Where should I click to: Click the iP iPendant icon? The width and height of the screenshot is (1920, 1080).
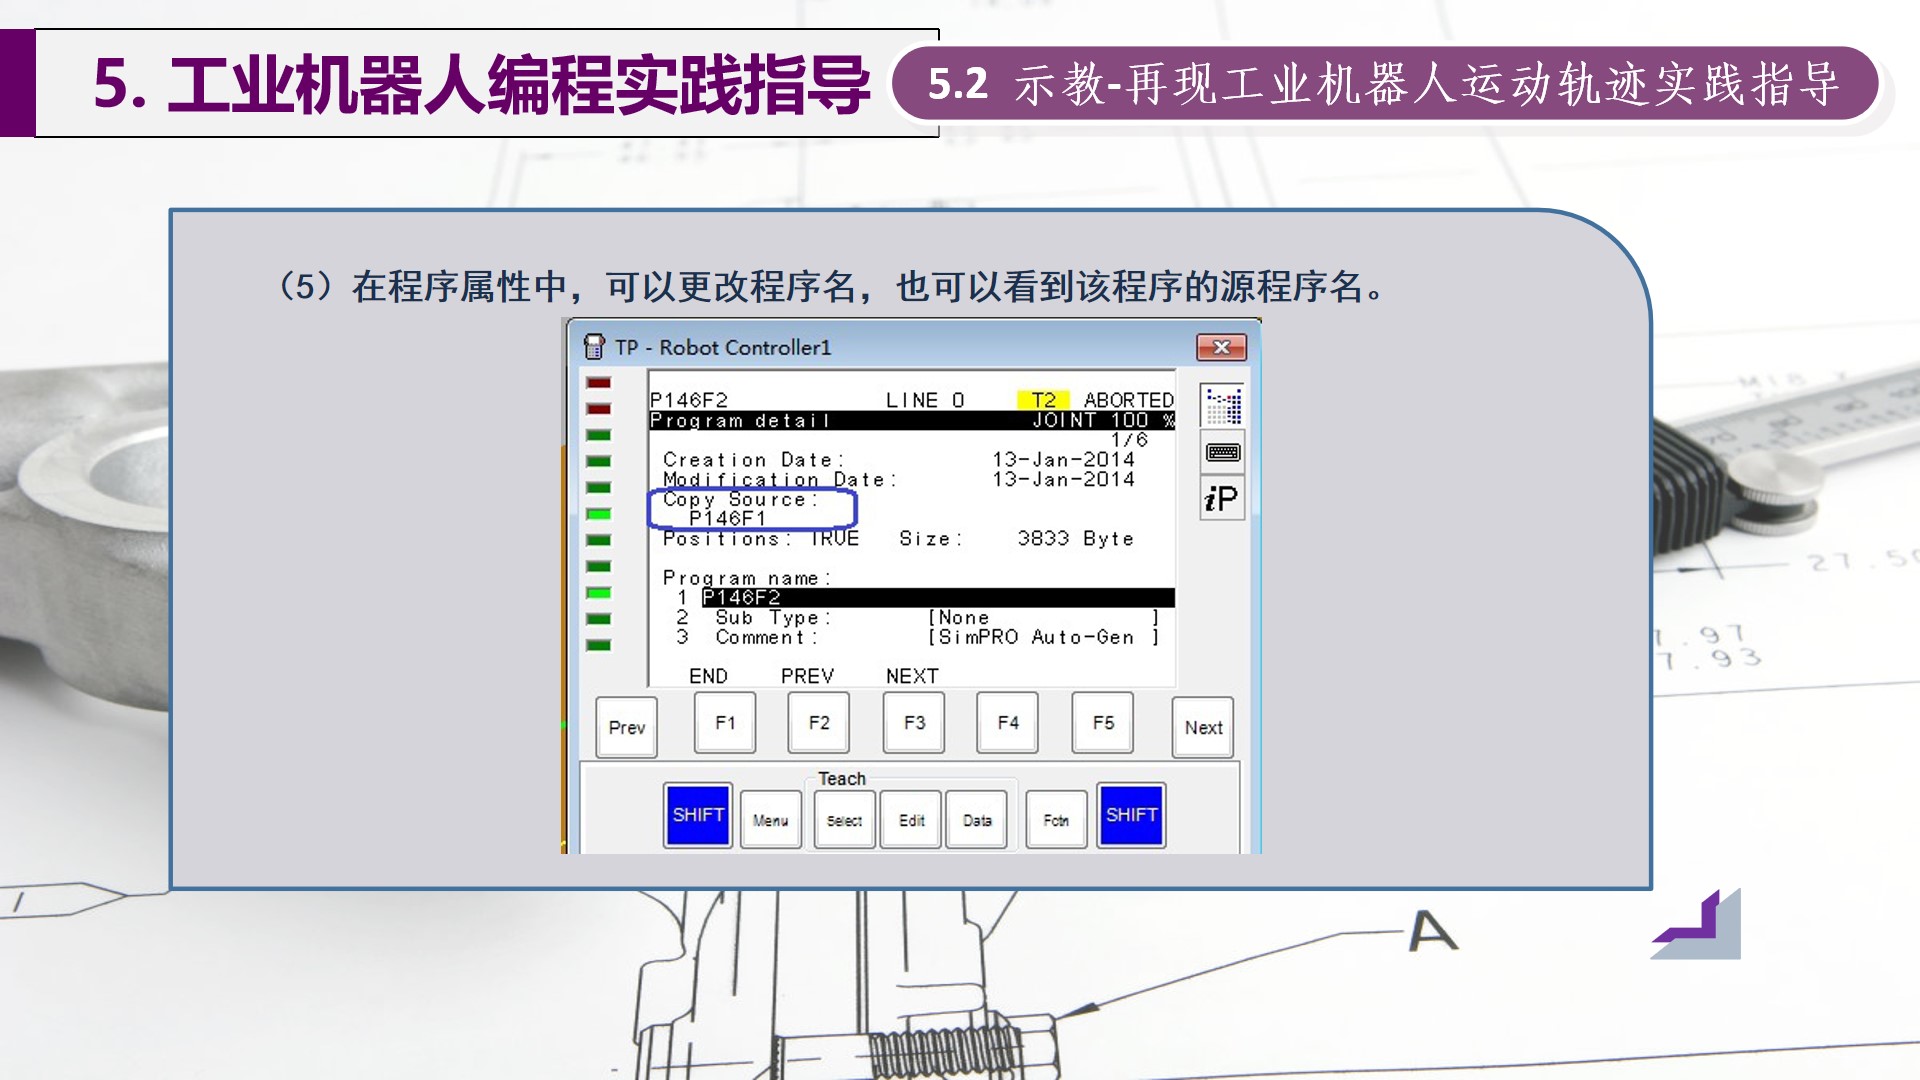pos(1222,498)
